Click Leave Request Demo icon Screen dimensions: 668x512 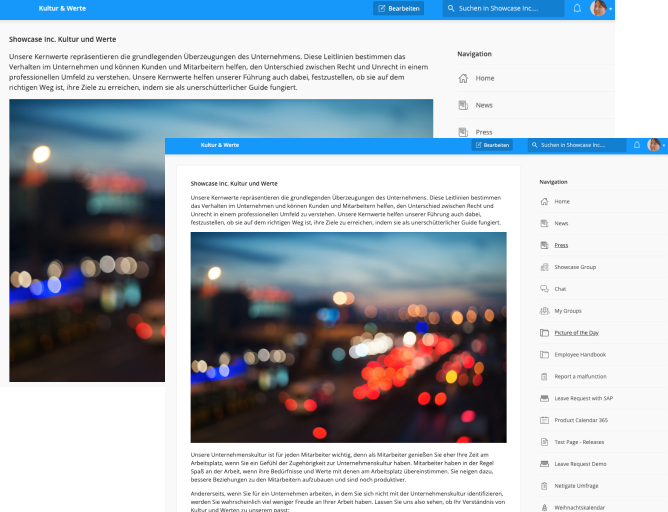(x=544, y=464)
